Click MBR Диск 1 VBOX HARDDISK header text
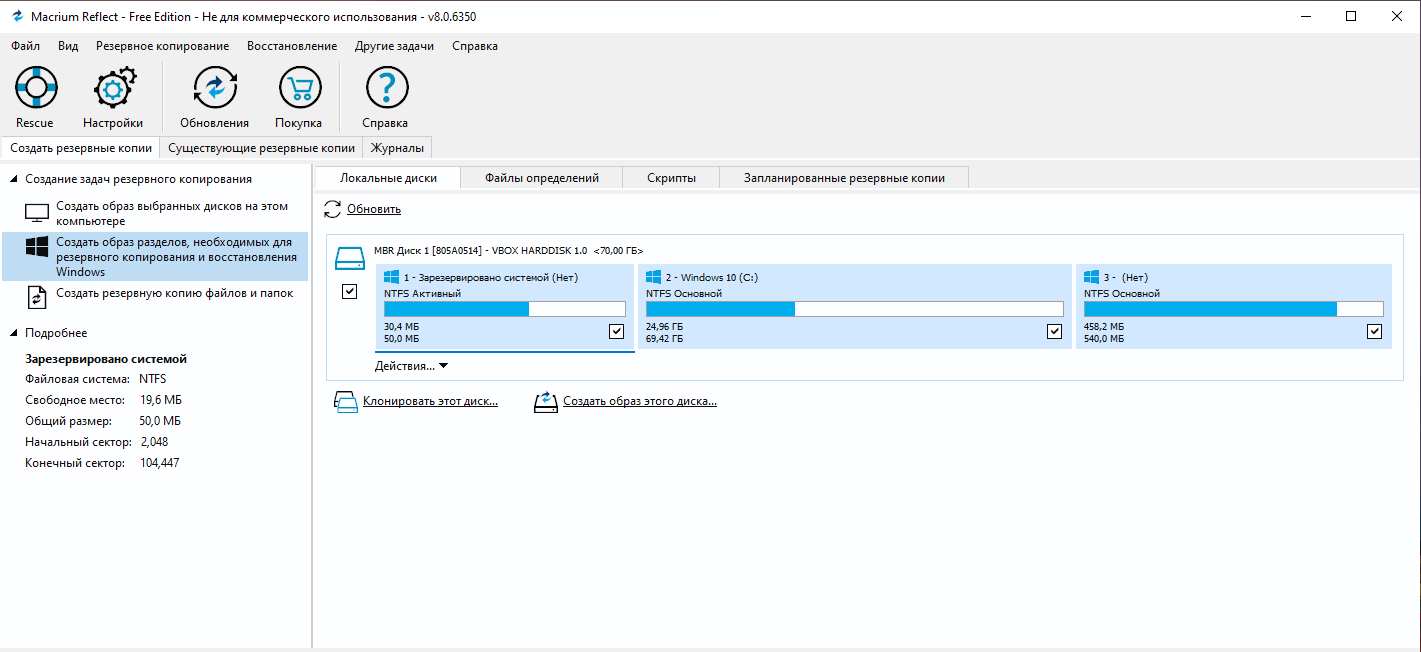The width and height of the screenshot is (1421, 652). [508, 251]
